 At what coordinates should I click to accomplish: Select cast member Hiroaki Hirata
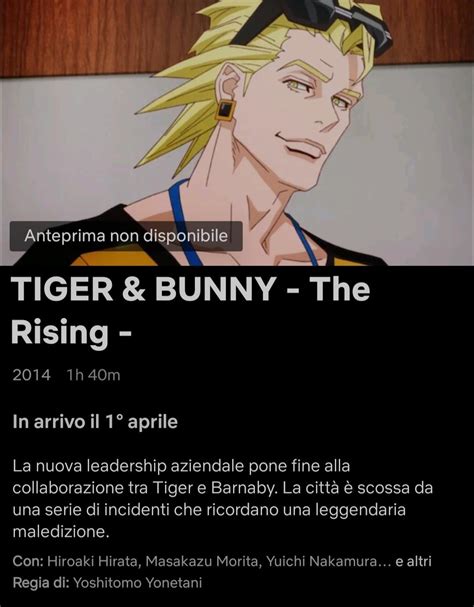92,561
